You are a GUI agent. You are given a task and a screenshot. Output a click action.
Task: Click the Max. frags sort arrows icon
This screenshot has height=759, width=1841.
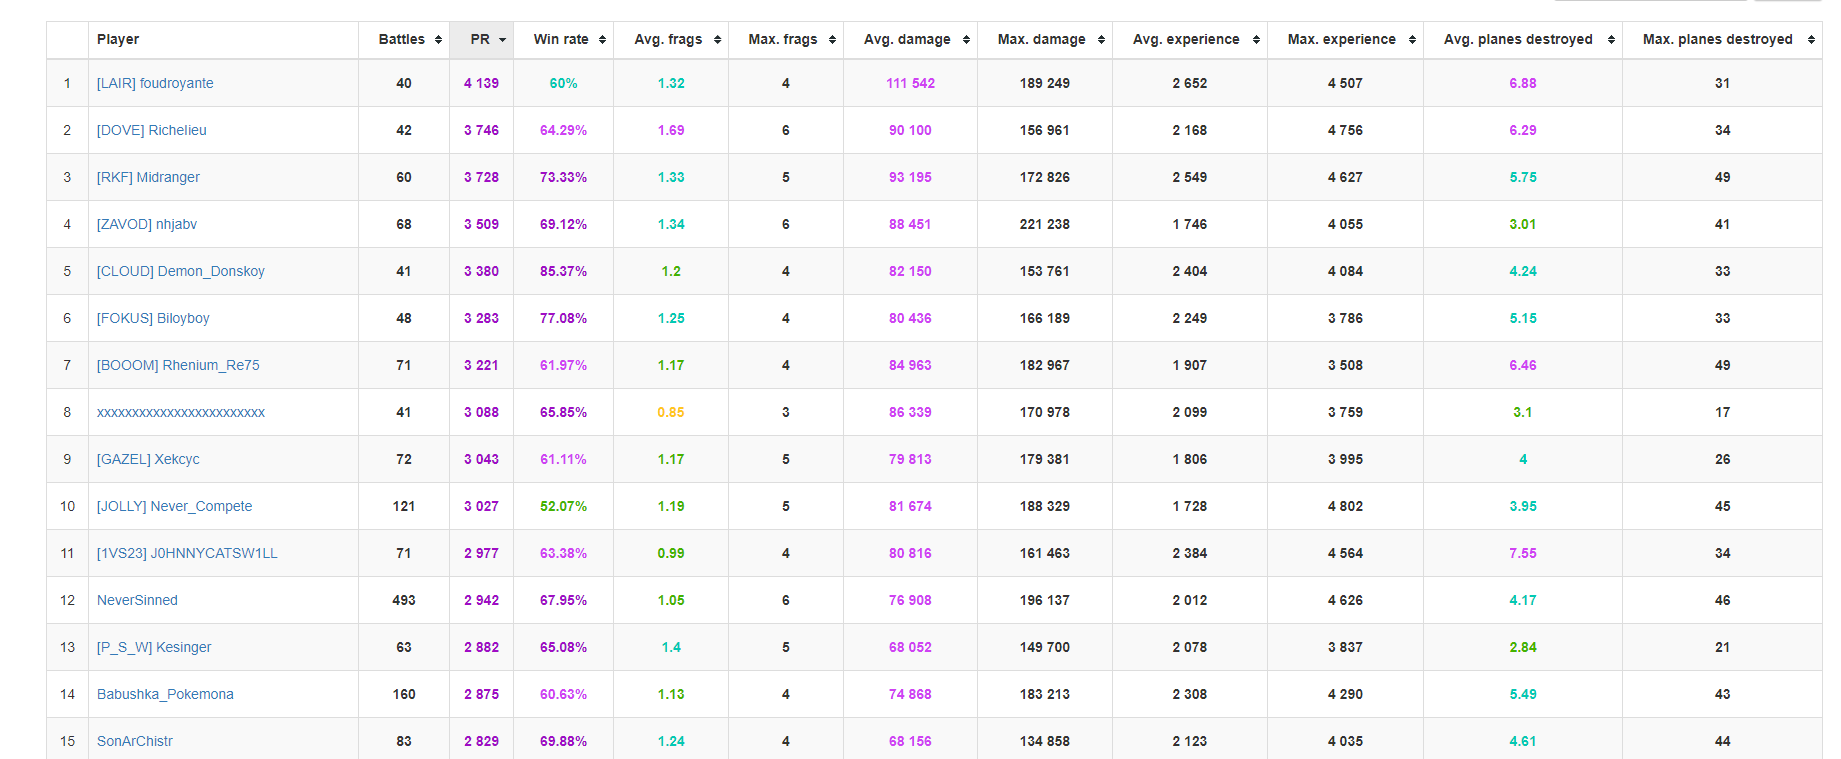click(x=832, y=40)
